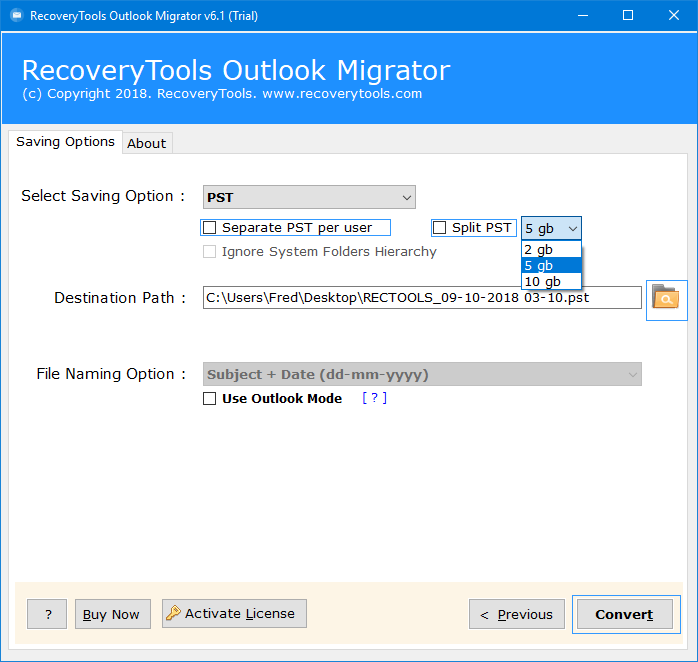Maximize the Outlook Migrator window

tap(628, 16)
